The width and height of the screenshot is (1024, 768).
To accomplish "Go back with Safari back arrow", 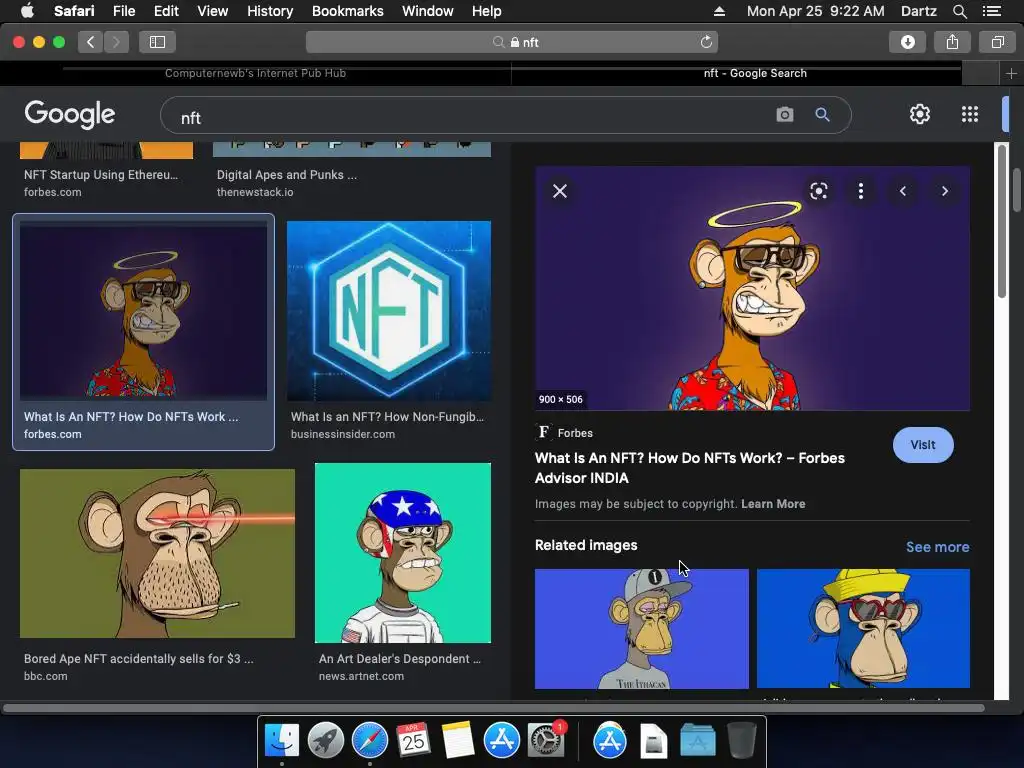I will 90,42.
